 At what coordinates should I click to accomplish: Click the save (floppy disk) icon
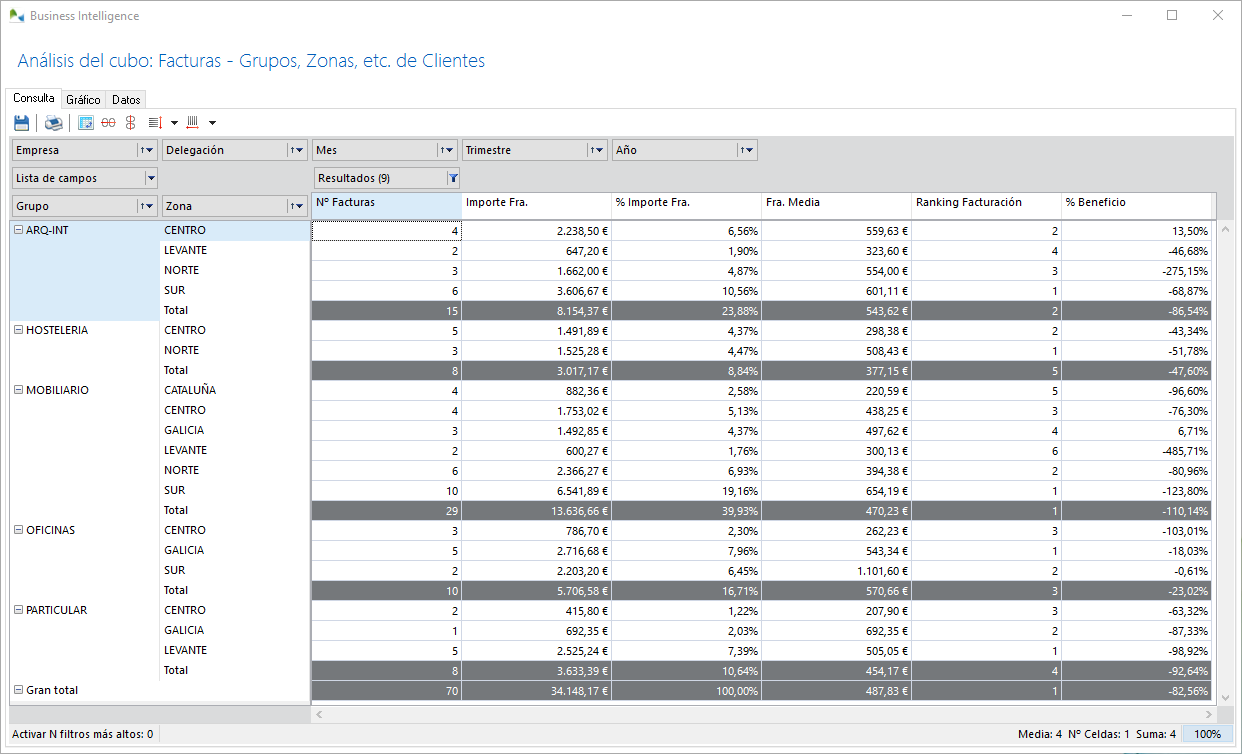pyautogui.click(x=21, y=123)
